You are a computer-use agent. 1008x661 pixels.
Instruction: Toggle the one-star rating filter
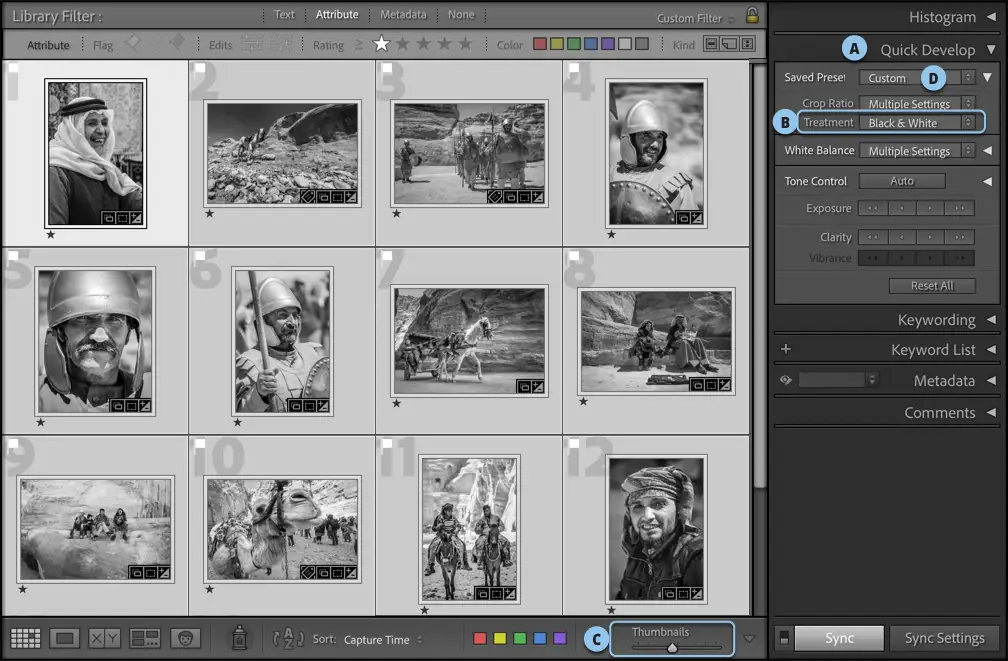[x=381, y=44]
